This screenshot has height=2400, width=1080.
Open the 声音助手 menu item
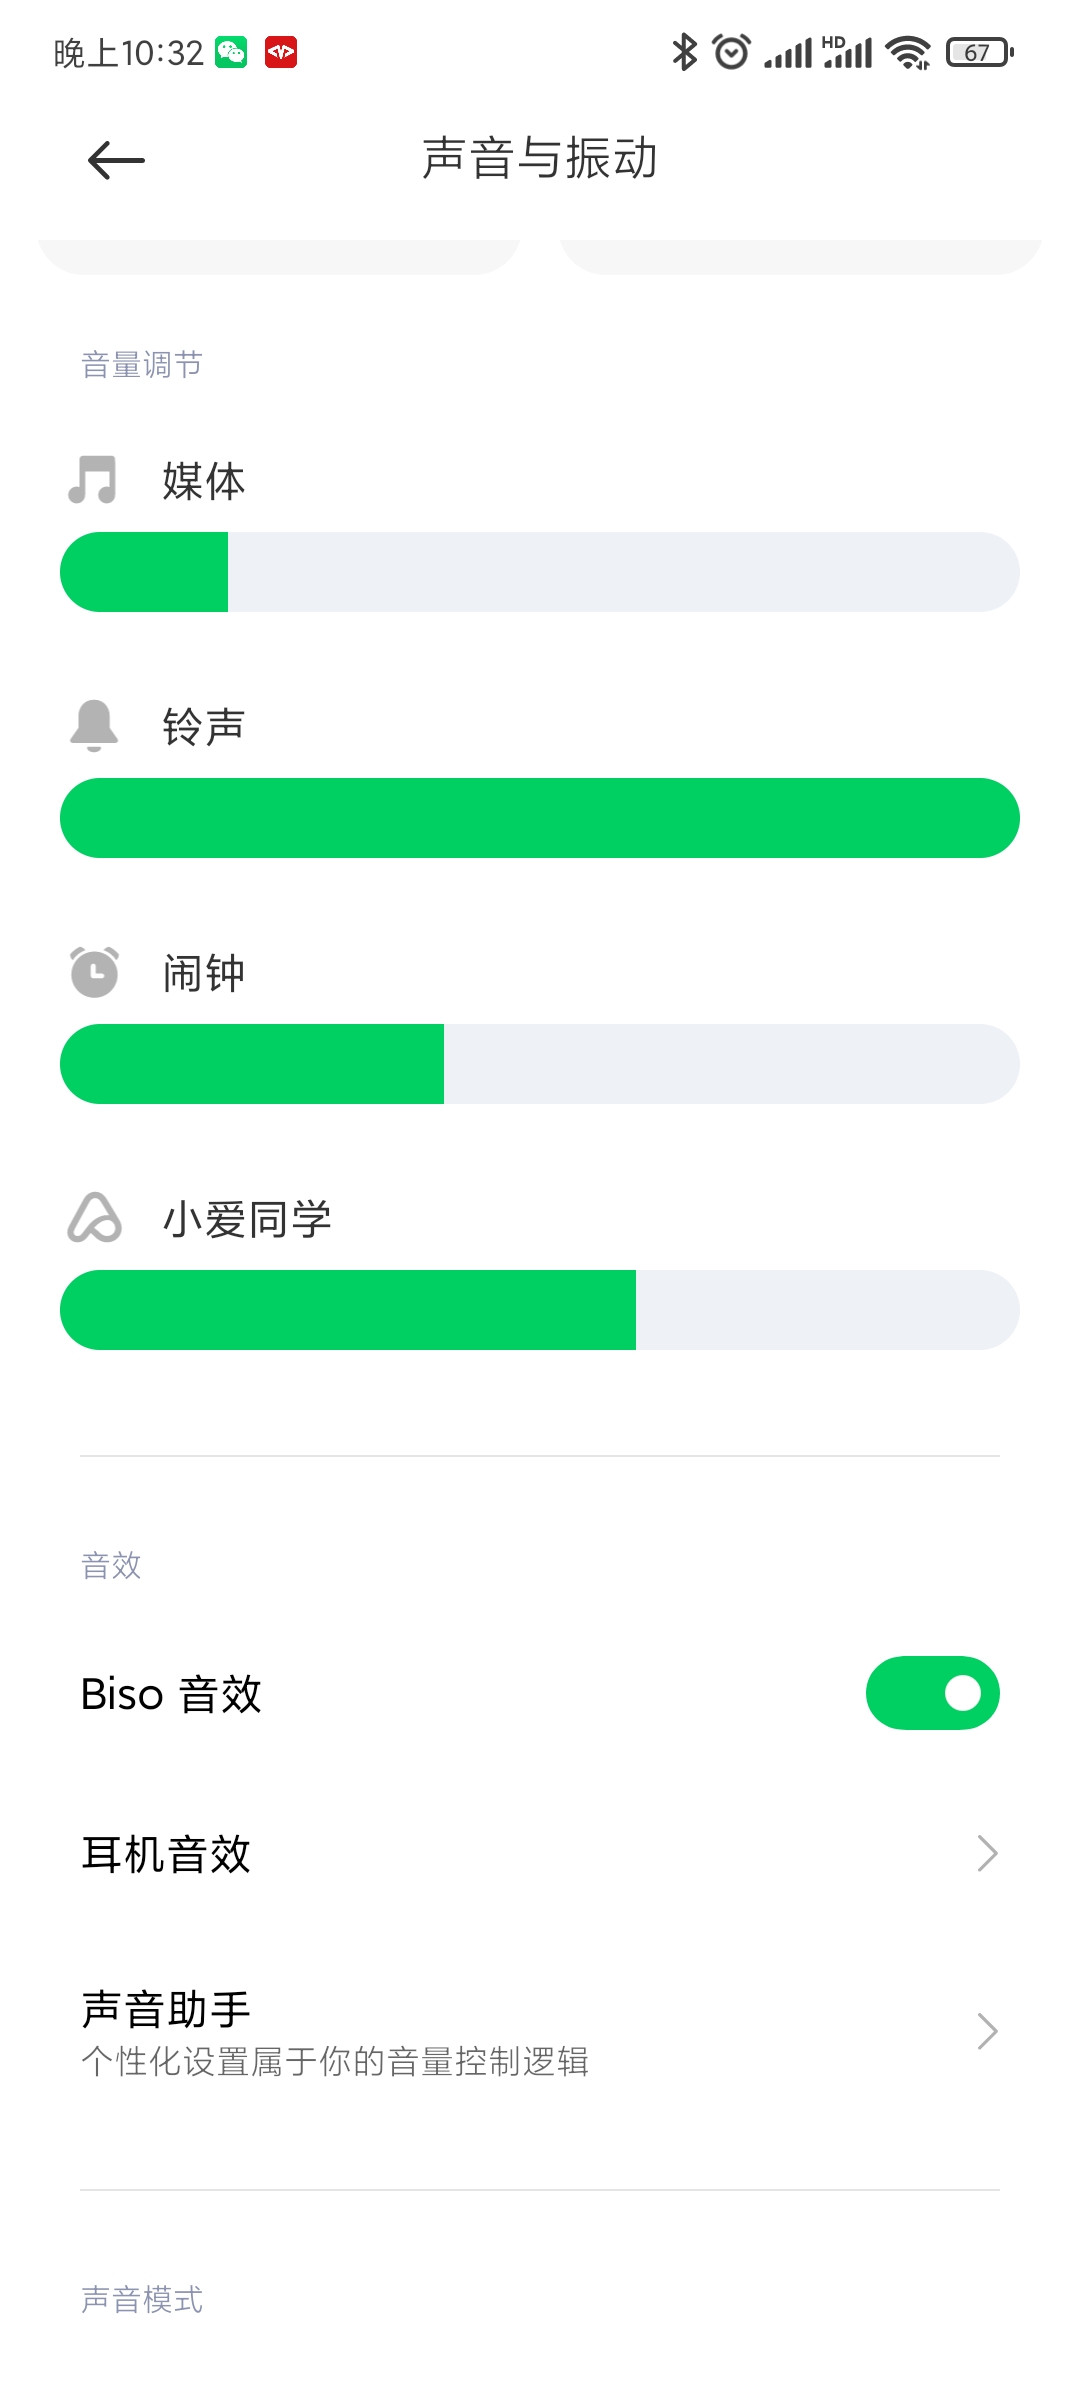point(166,2009)
